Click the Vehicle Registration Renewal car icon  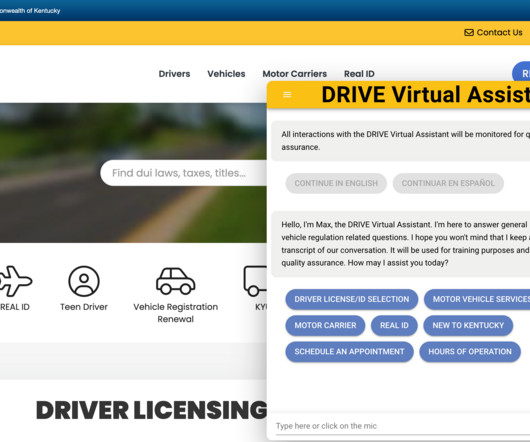pos(175,281)
